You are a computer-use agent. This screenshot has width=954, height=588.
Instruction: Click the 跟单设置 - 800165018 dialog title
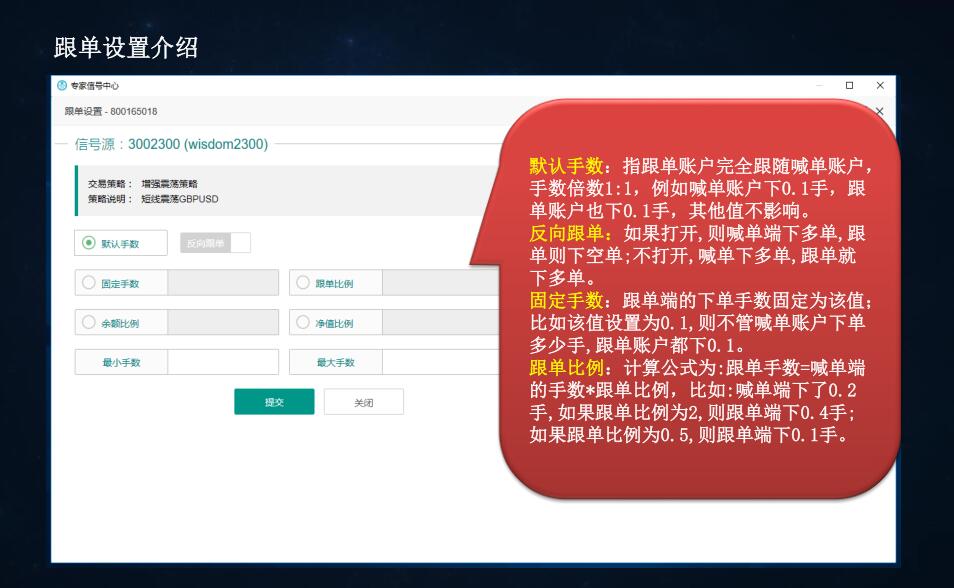(x=111, y=111)
